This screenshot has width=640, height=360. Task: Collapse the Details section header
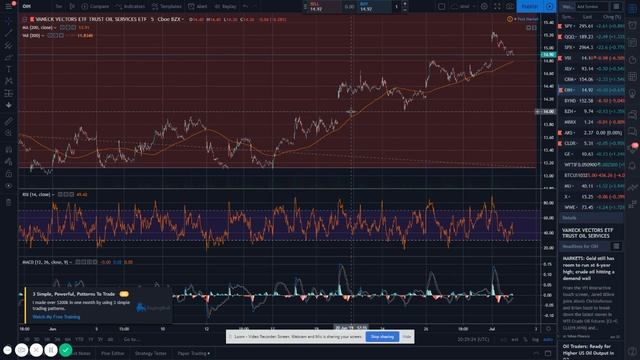coord(591,218)
